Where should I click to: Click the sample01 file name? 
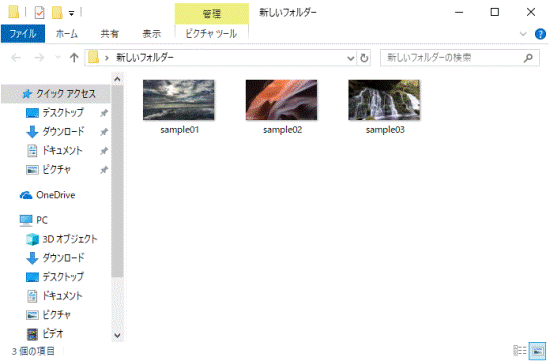[180, 130]
